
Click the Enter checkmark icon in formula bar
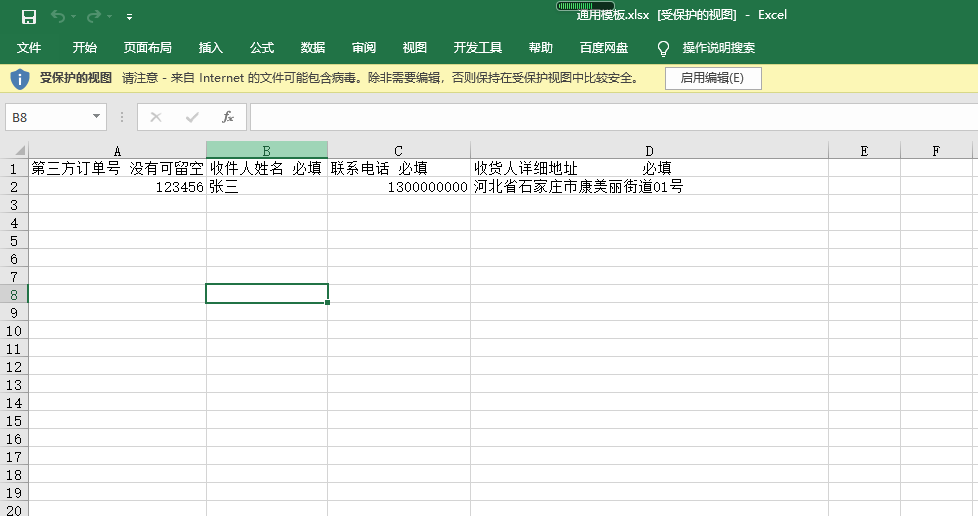(x=192, y=117)
